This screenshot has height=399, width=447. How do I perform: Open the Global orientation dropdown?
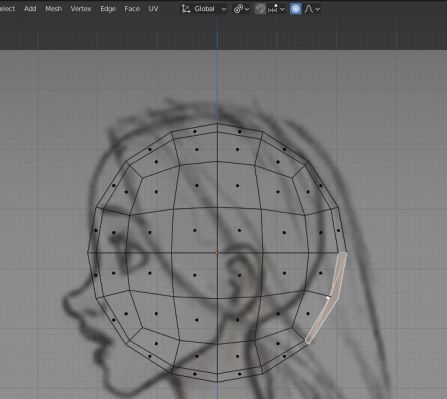(x=204, y=9)
